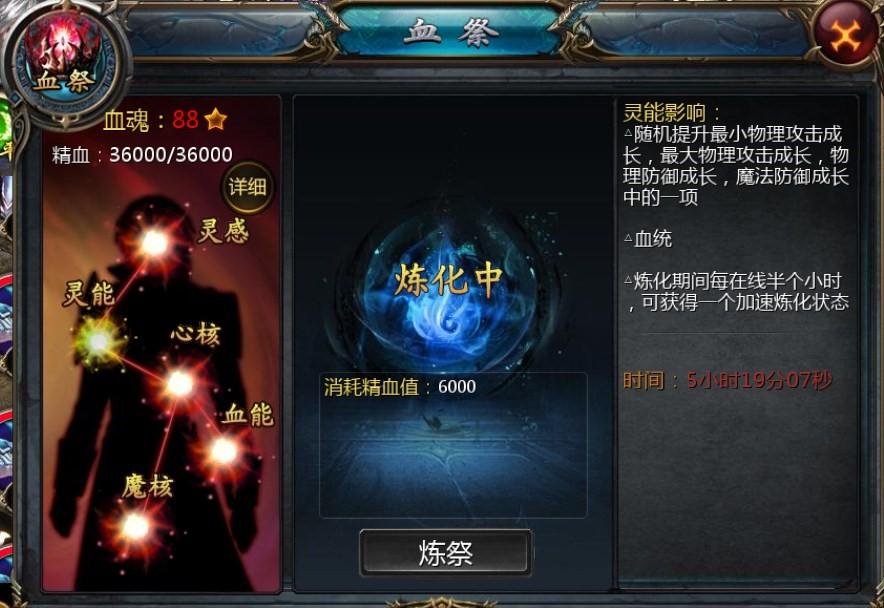Image resolution: width=884 pixels, height=608 pixels.
Task: Click the 灵感 glowing node on the silhouette
Action: (154, 244)
